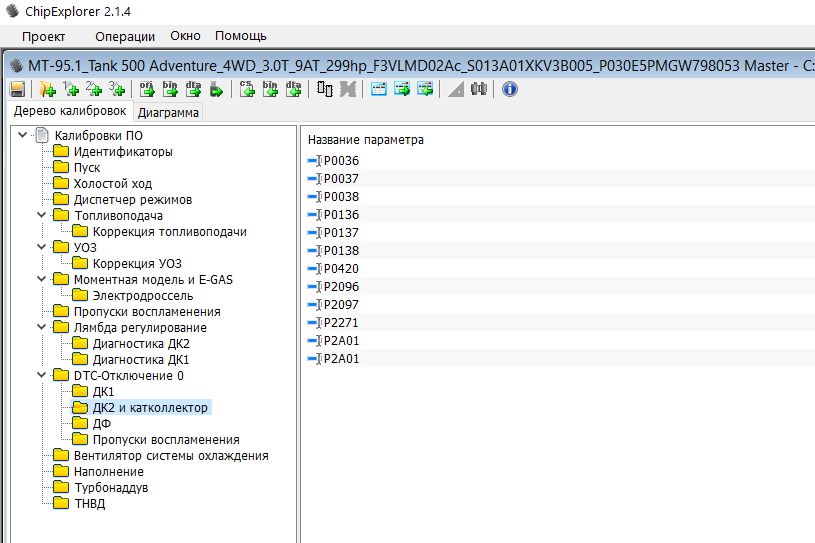Open the blue info (about) icon
Image resolution: width=815 pixels, height=543 pixels.
pos(509,89)
